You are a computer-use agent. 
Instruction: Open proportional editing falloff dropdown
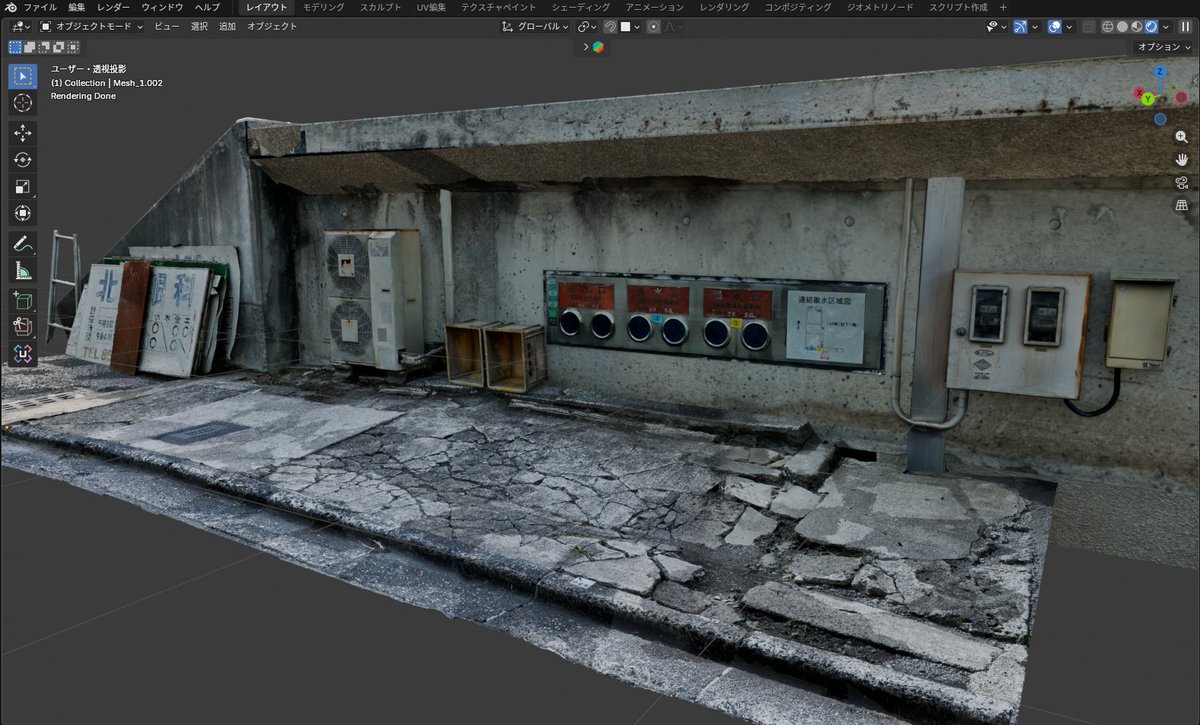coord(673,27)
